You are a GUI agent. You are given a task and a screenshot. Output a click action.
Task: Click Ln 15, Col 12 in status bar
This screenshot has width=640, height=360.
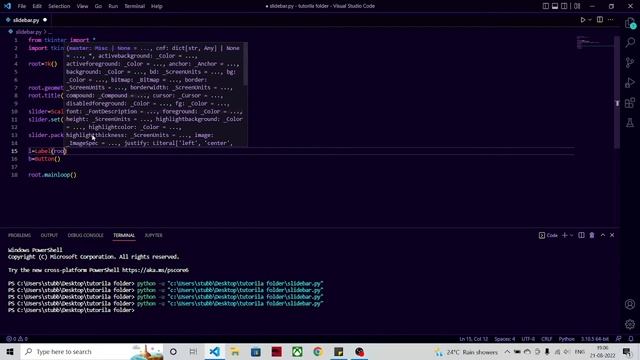(x=473, y=339)
